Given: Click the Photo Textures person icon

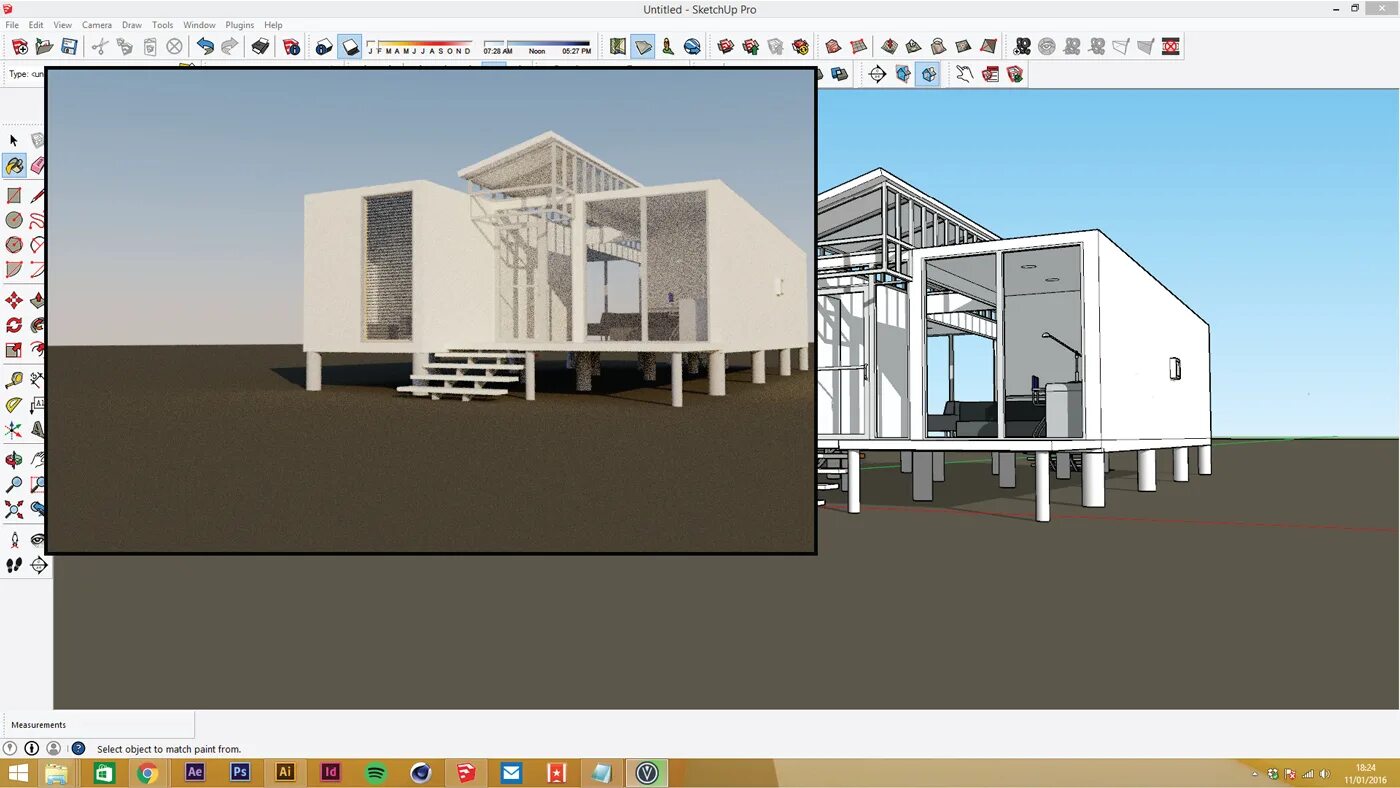Looking at the screenshot, I should click(667, 46).
